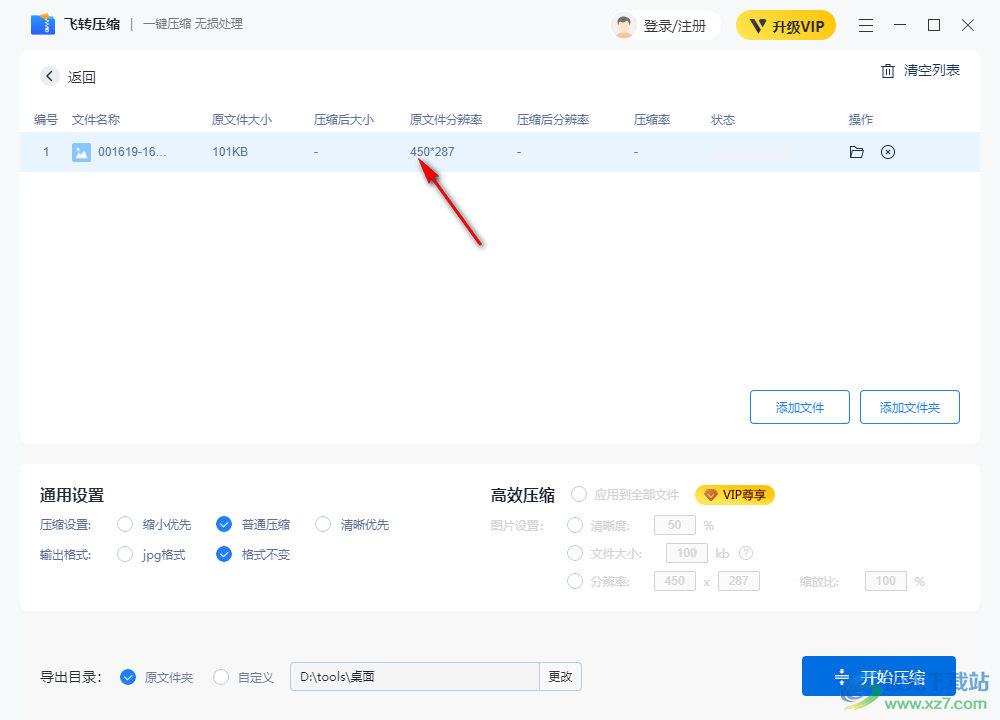Click the 飞转压缩 app logo icon
The width and height of the screenshot is (1000, 720).
coord(43,24)
